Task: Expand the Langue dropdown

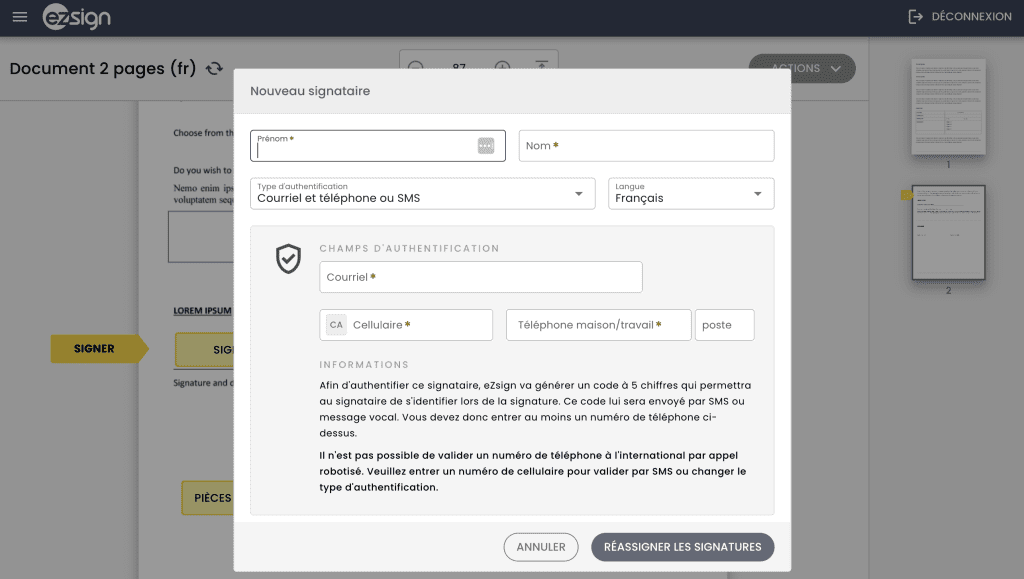Action: [691, 193]
